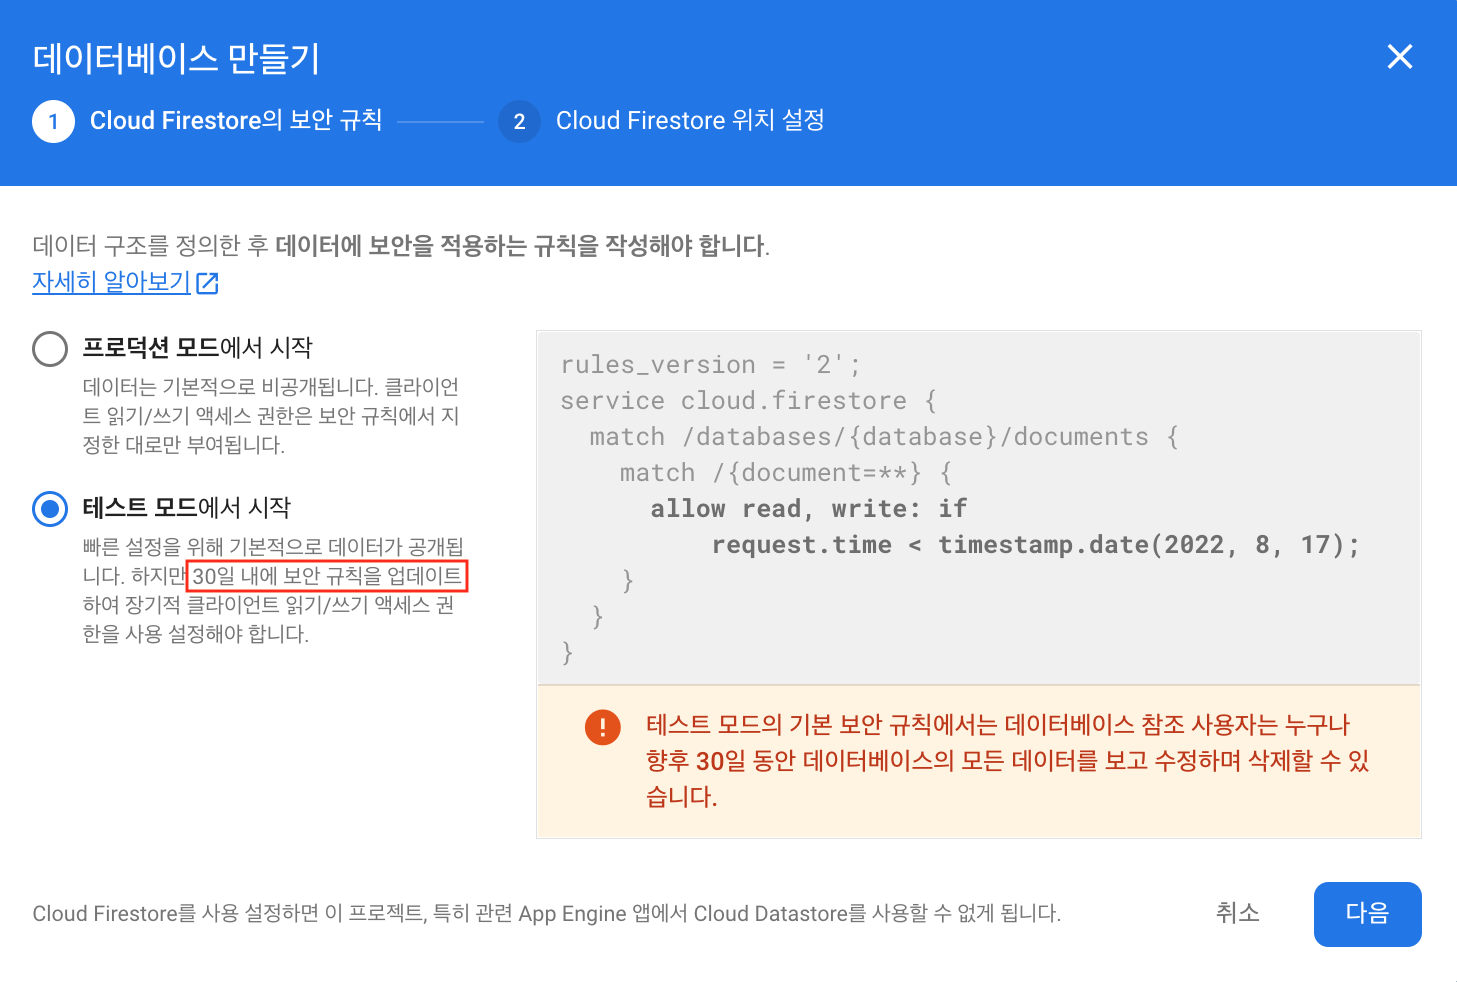Click the 취소 button
The height and width of the screenshot is (982, 1457).
point(1237,913)
